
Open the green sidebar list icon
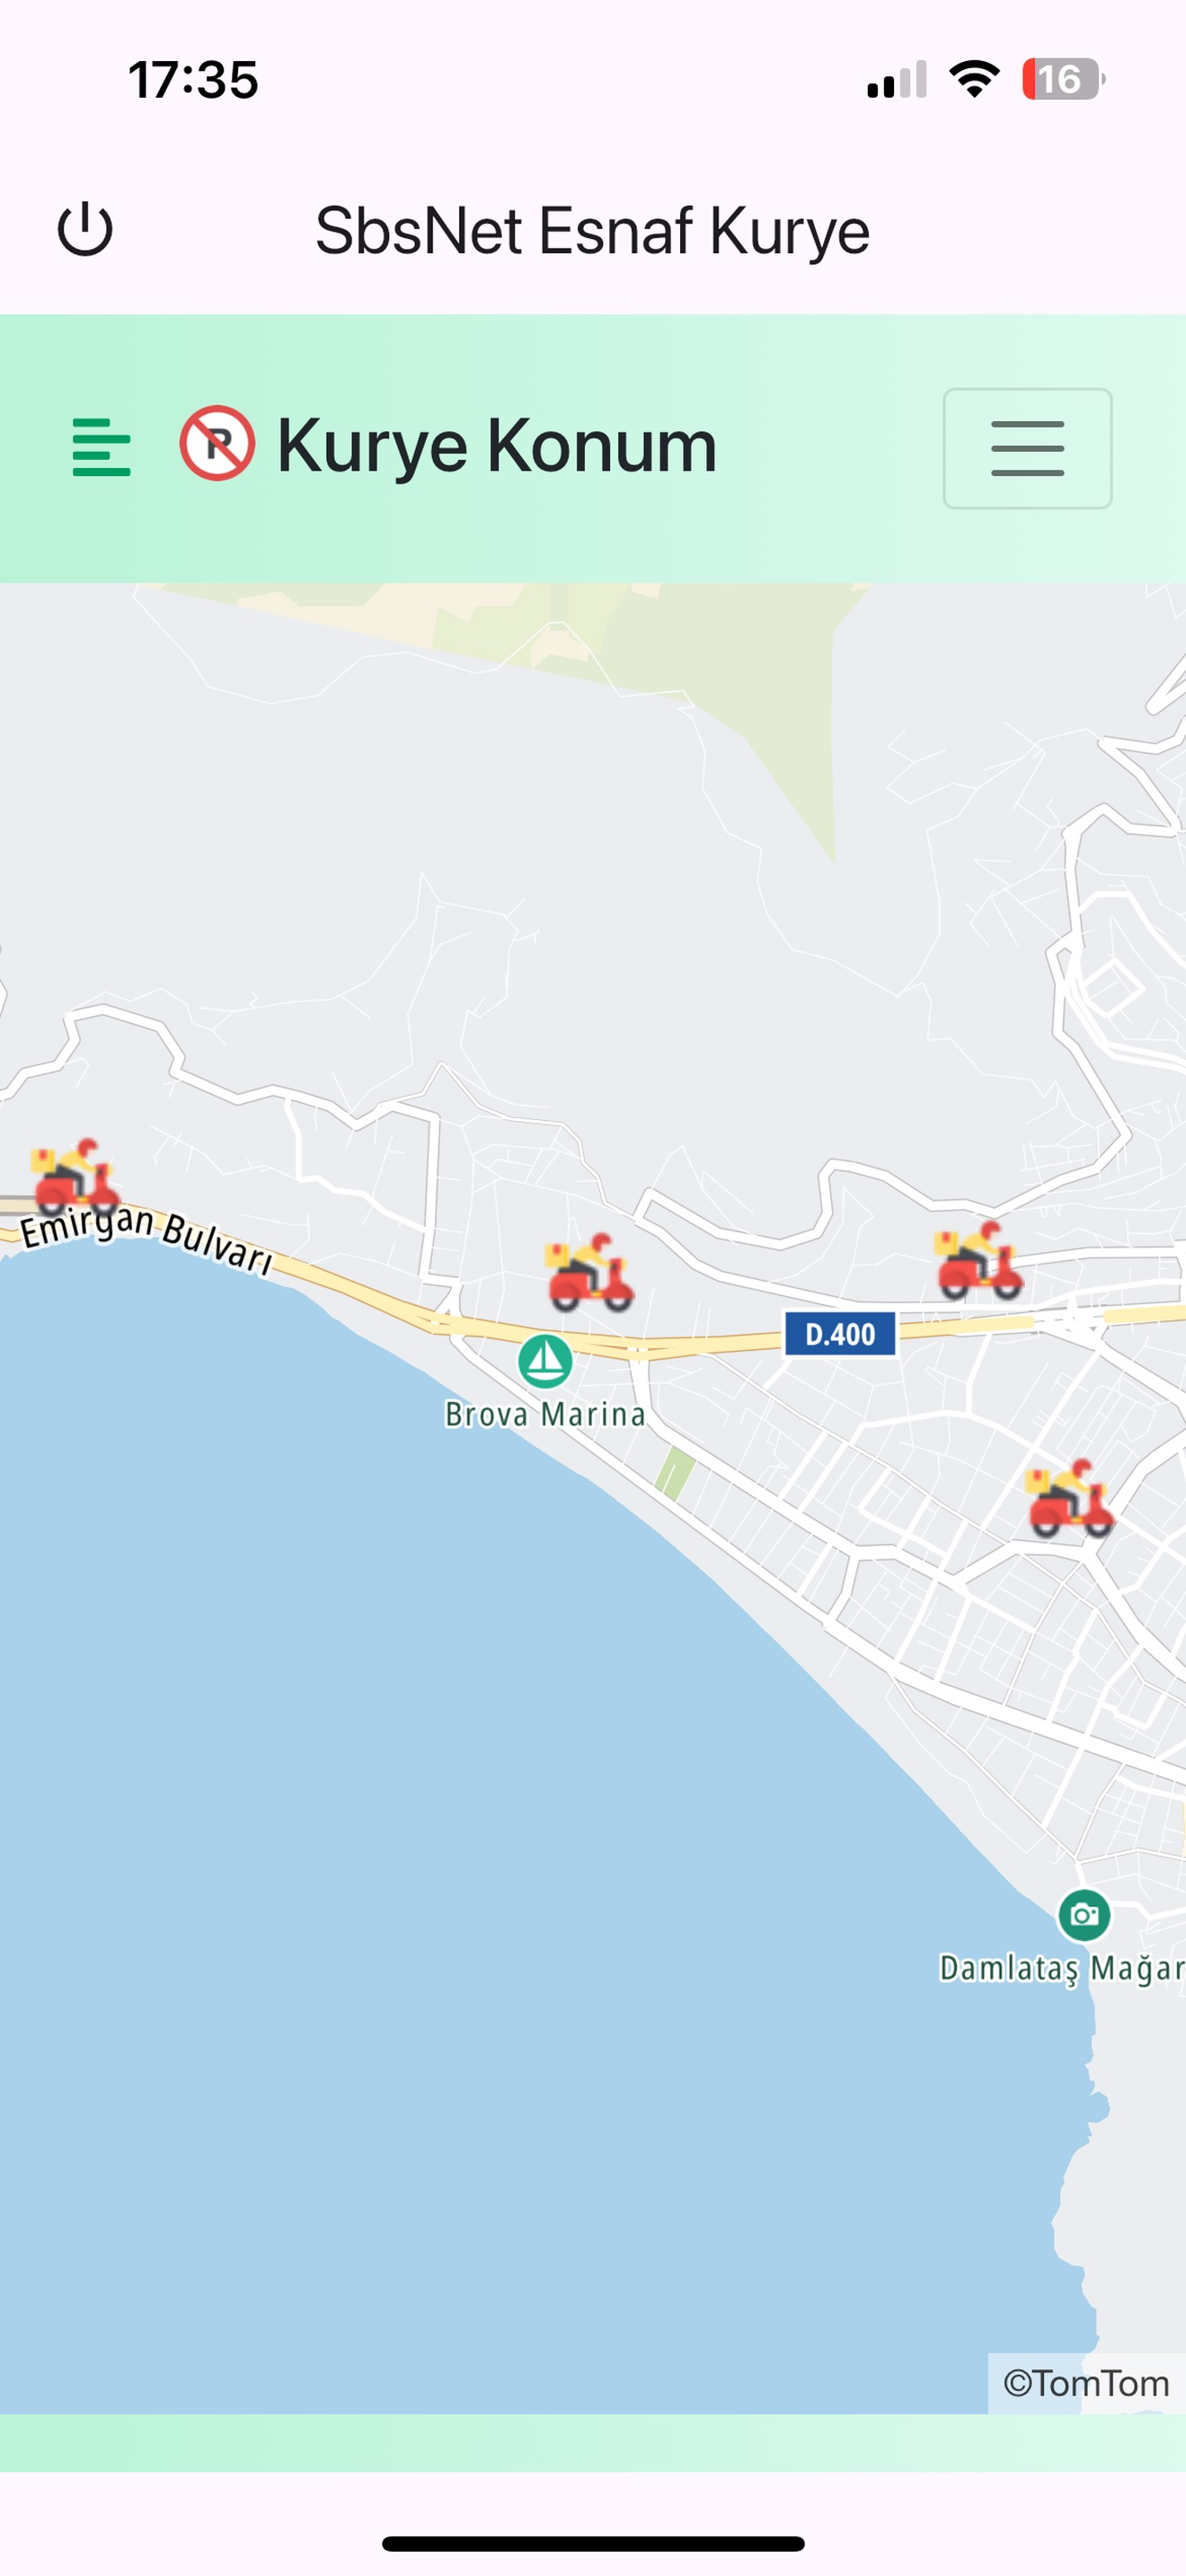(101, 447)
